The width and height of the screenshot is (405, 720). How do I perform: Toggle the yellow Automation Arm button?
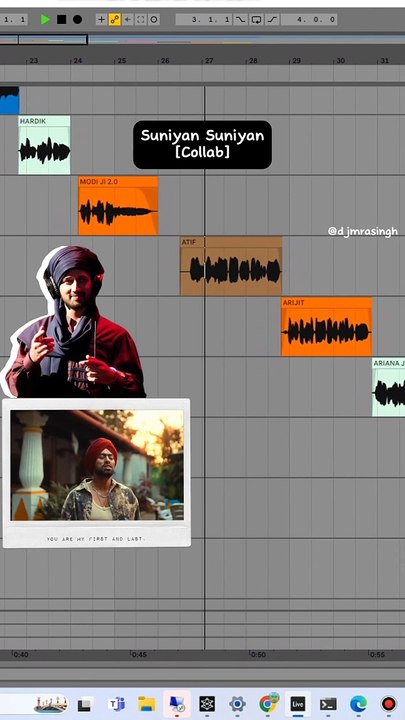pyautogui.click(x=114, y=19)
